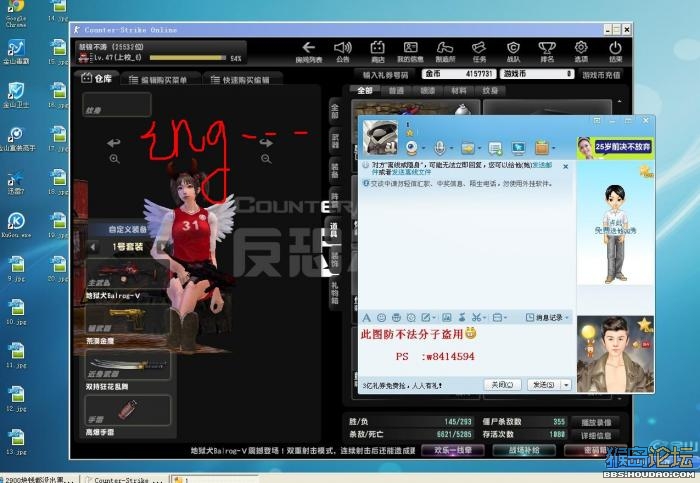Switch to Counter-Strike taskbar button
The image size is (700, 483).
point(123,480)
